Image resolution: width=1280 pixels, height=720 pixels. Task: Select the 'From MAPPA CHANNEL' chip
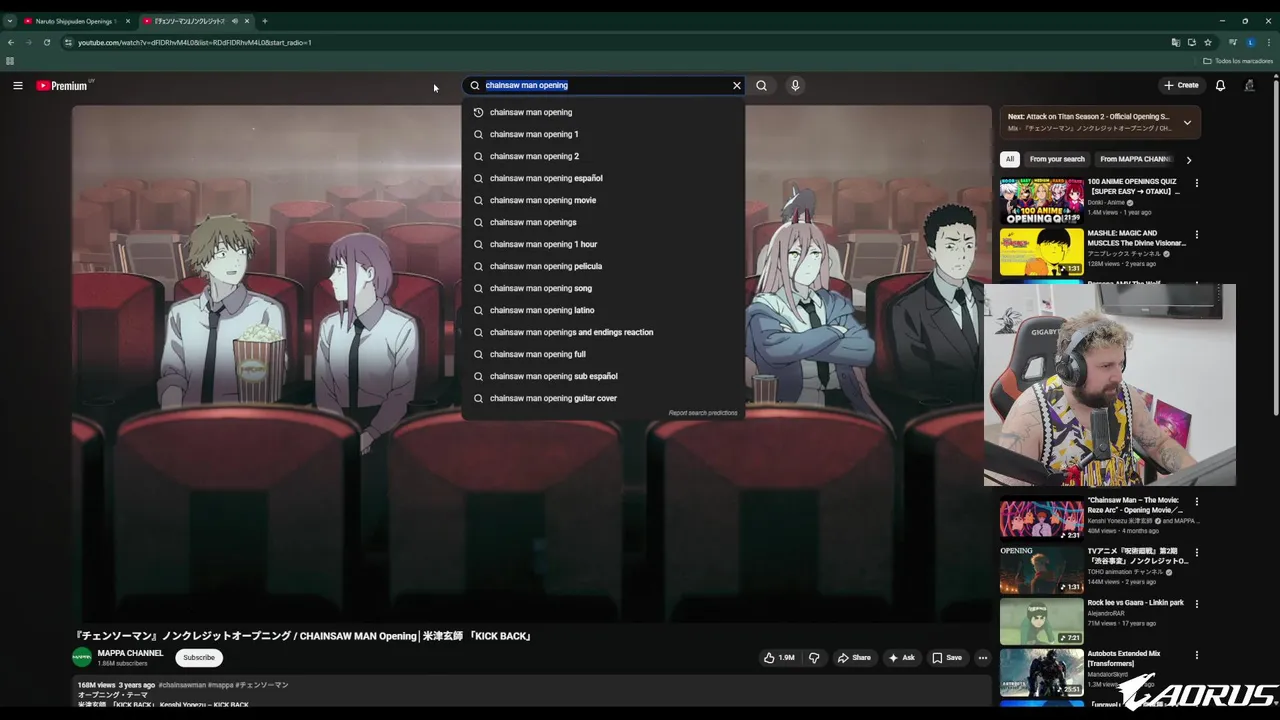1135,159
